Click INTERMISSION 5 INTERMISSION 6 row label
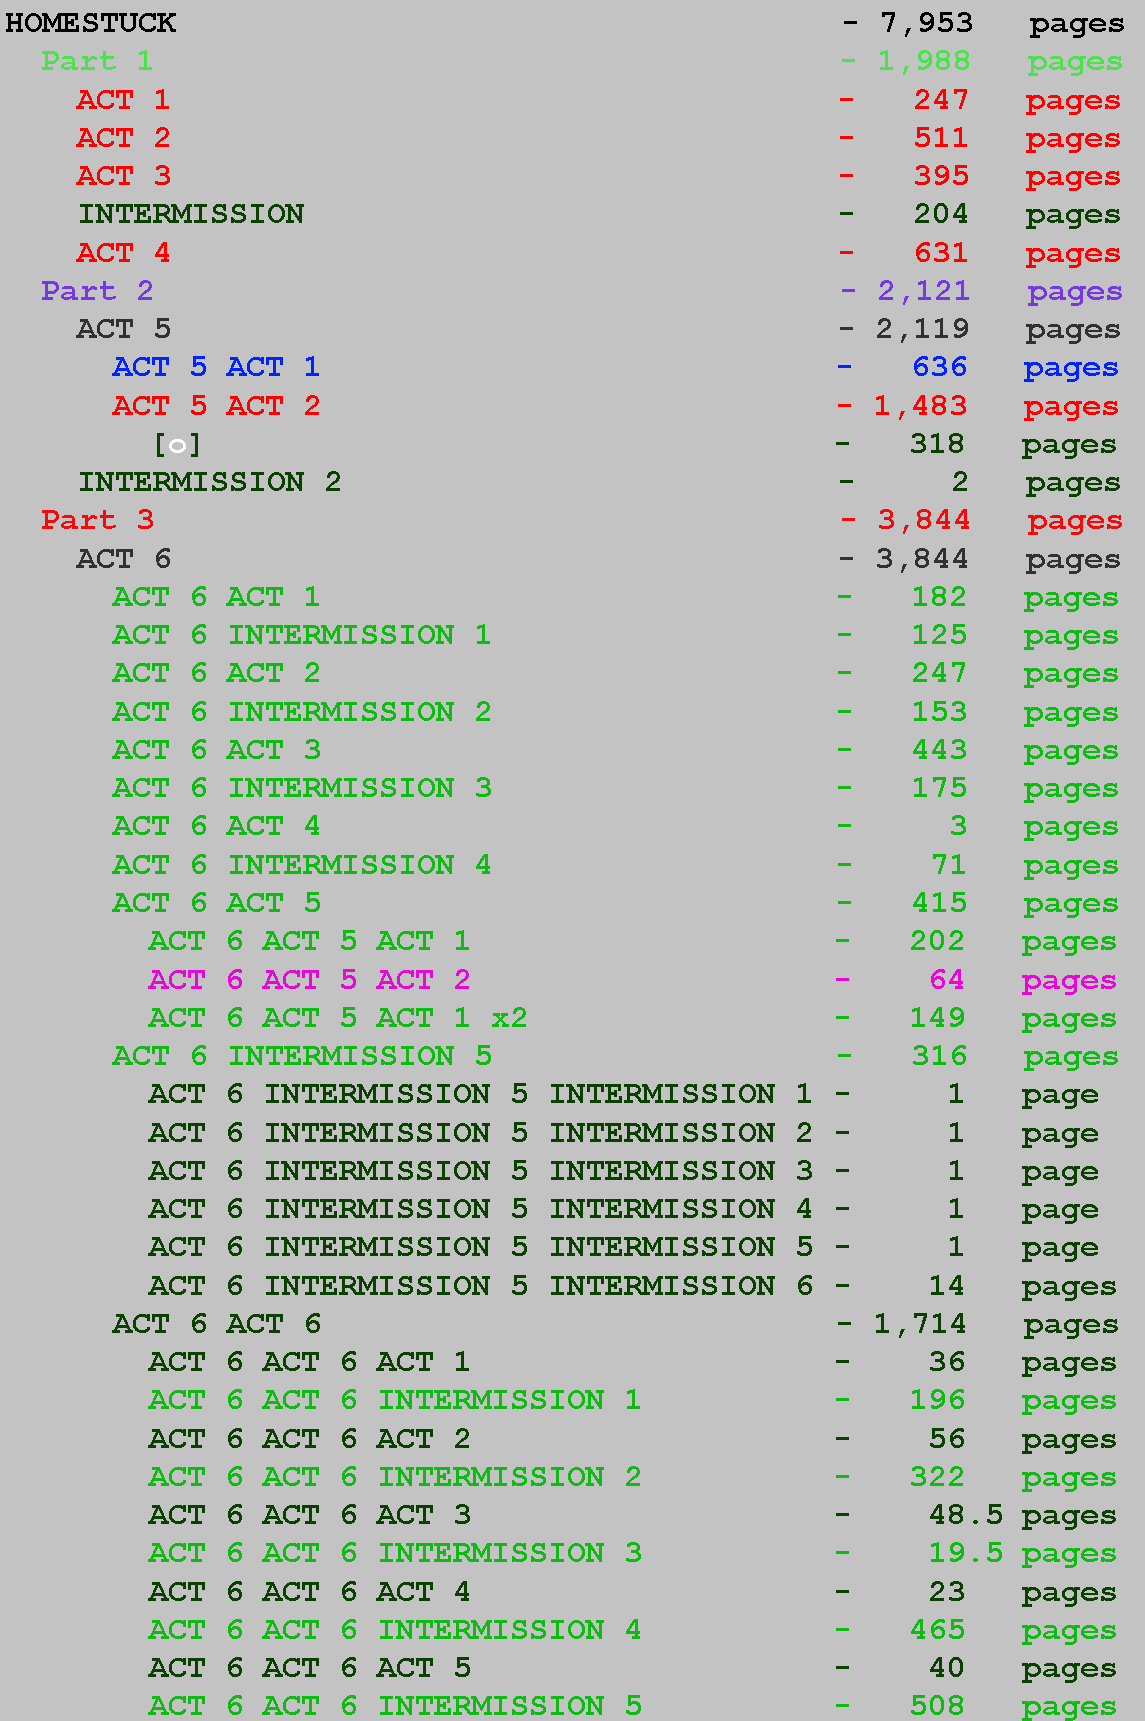This screenshot has width=1145, height=1721. (480, 1286)
